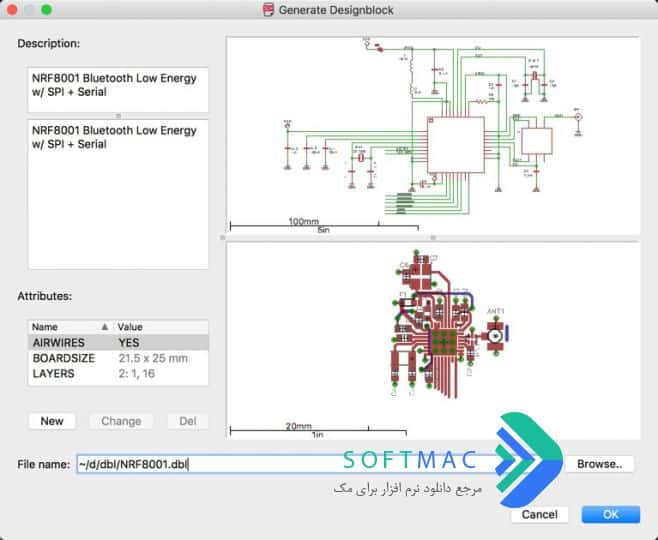The width and height of the screenshot is (658, 540).
Task: Click the Del attribute button
Action: pos(188,421)
